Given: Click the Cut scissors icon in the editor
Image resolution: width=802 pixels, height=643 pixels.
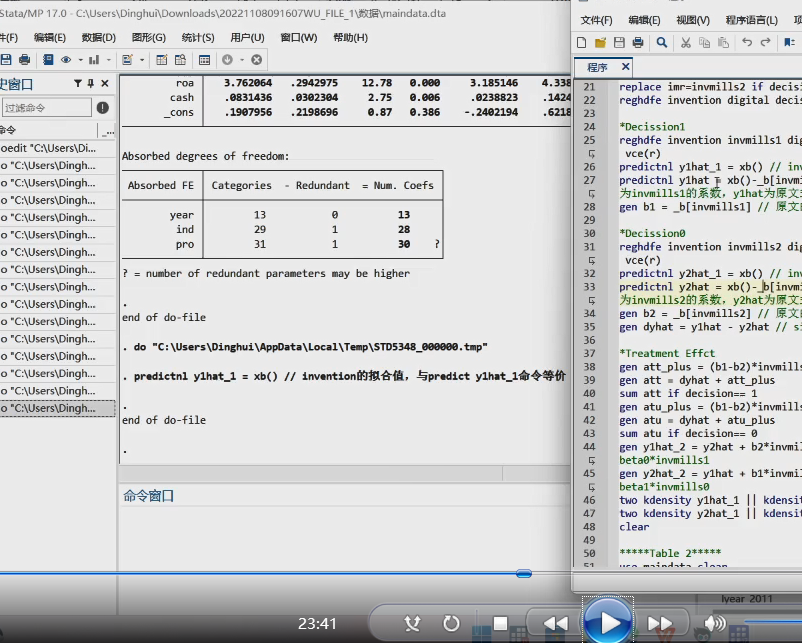Looking at the screenshot, I should [x=686, y=42].
